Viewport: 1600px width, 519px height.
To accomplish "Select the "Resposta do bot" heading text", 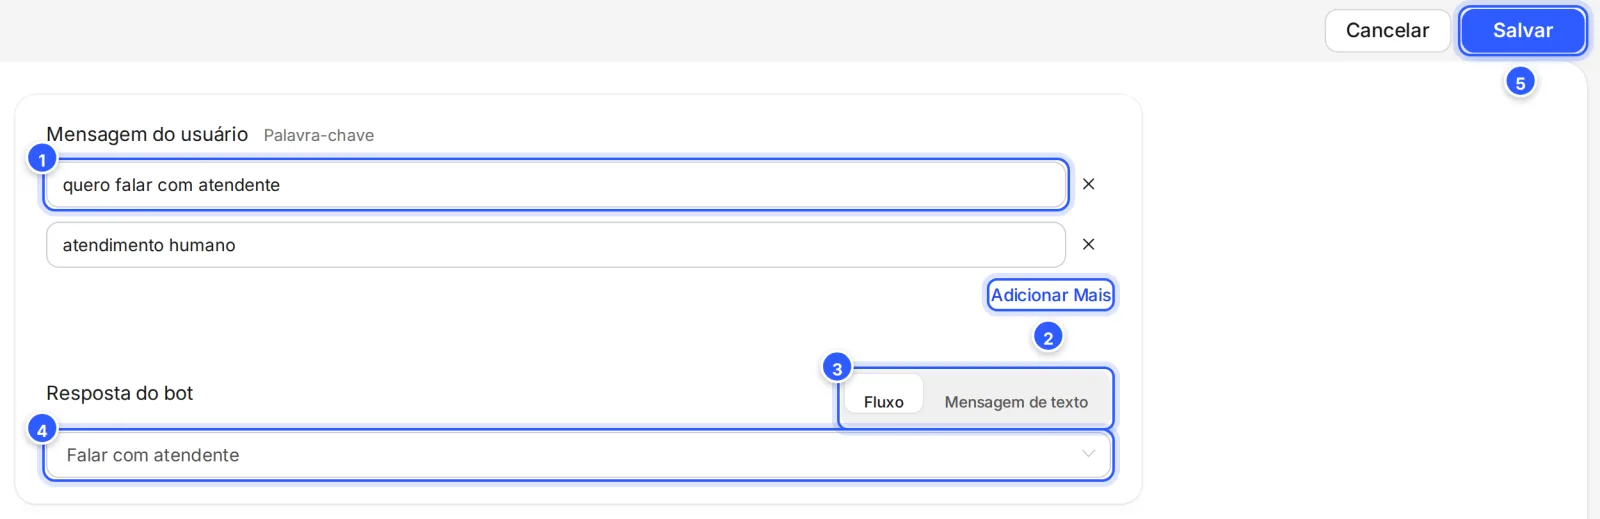I will [x=119, y=393].
